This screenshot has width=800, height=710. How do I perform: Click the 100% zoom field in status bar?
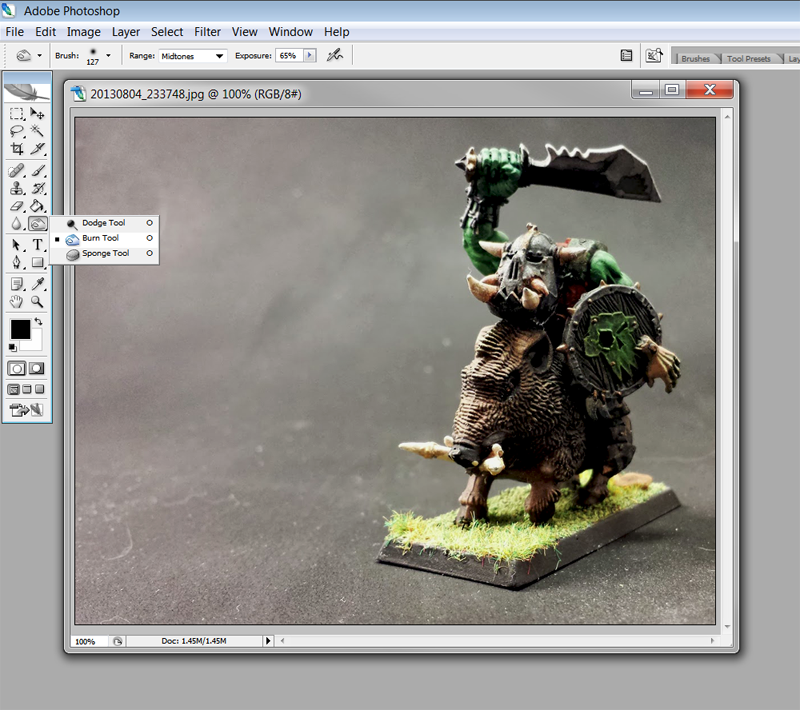pyautogui.click(x=86, y=641)
